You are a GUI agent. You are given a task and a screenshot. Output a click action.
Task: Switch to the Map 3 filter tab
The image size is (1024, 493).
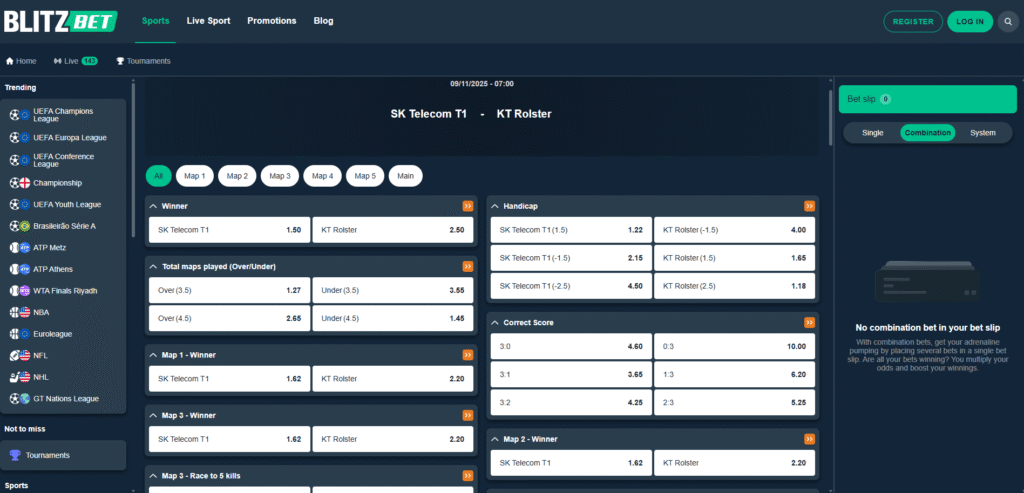280,176
